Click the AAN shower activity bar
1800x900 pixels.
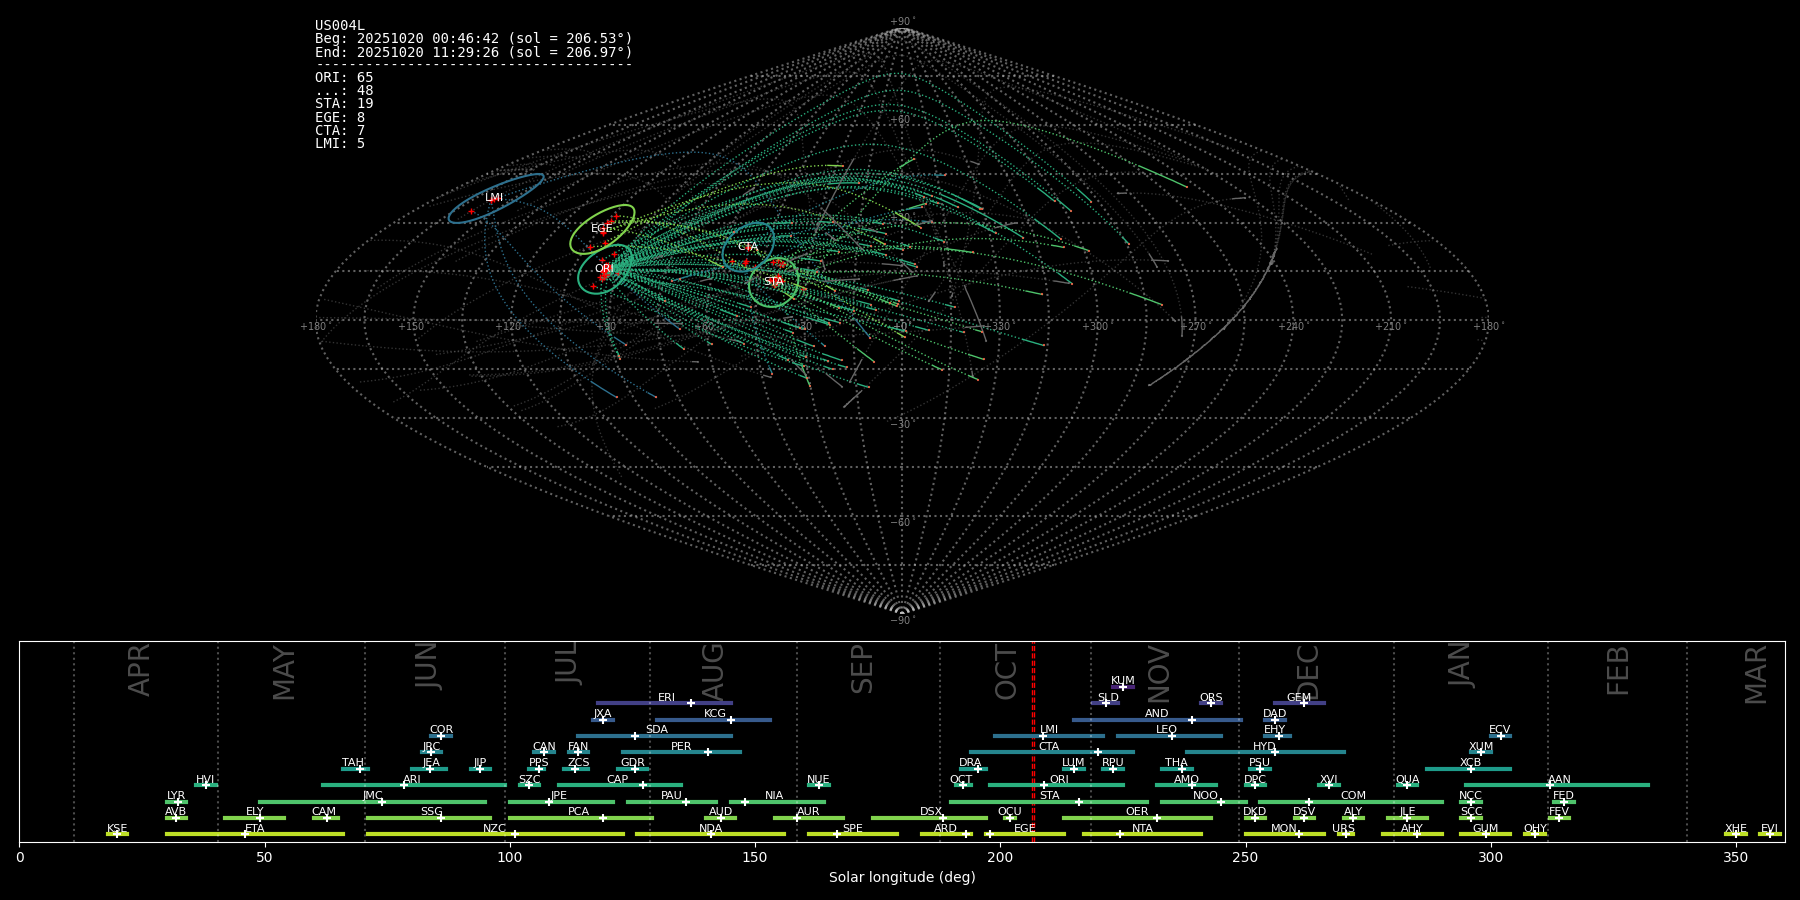pos(1556,785)
